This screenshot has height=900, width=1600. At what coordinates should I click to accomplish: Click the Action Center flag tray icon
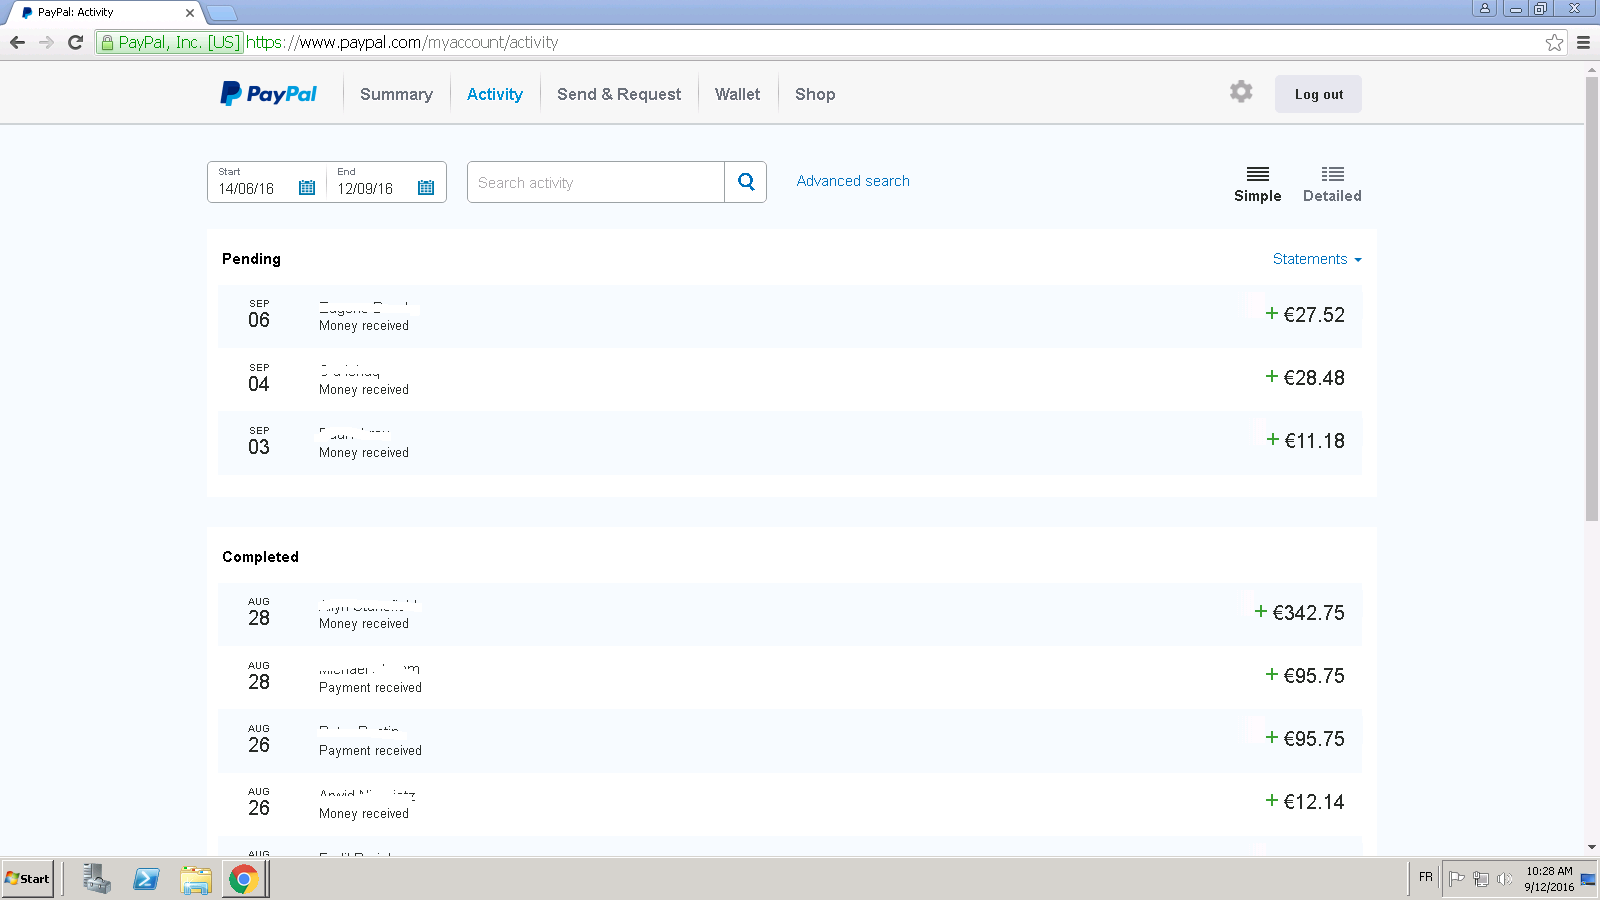[1457, 878]
